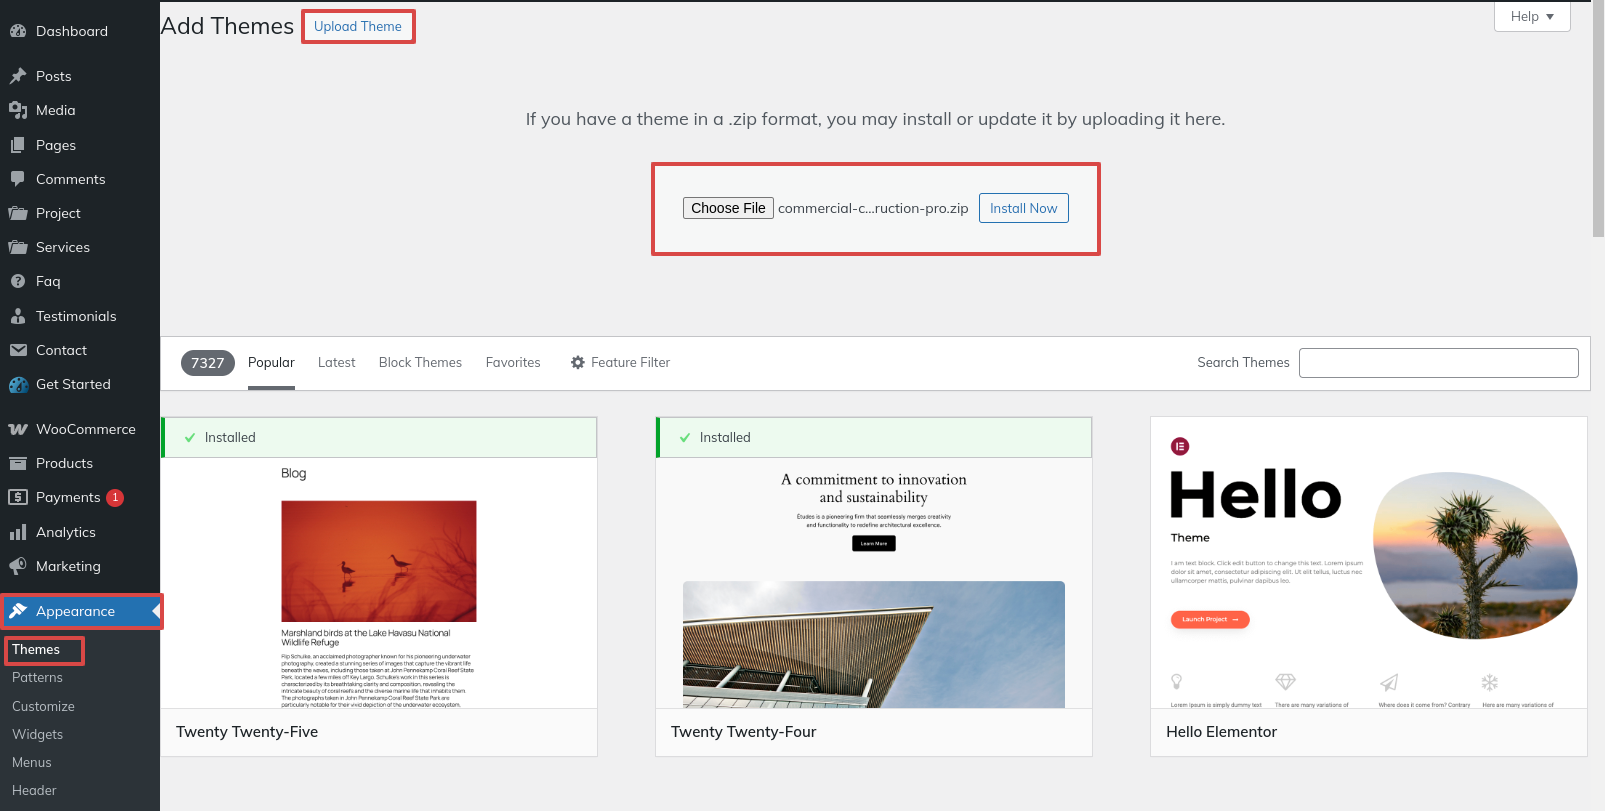Click the Project folder icon
Screen dimensions: 1605x811
pos(18,213)
